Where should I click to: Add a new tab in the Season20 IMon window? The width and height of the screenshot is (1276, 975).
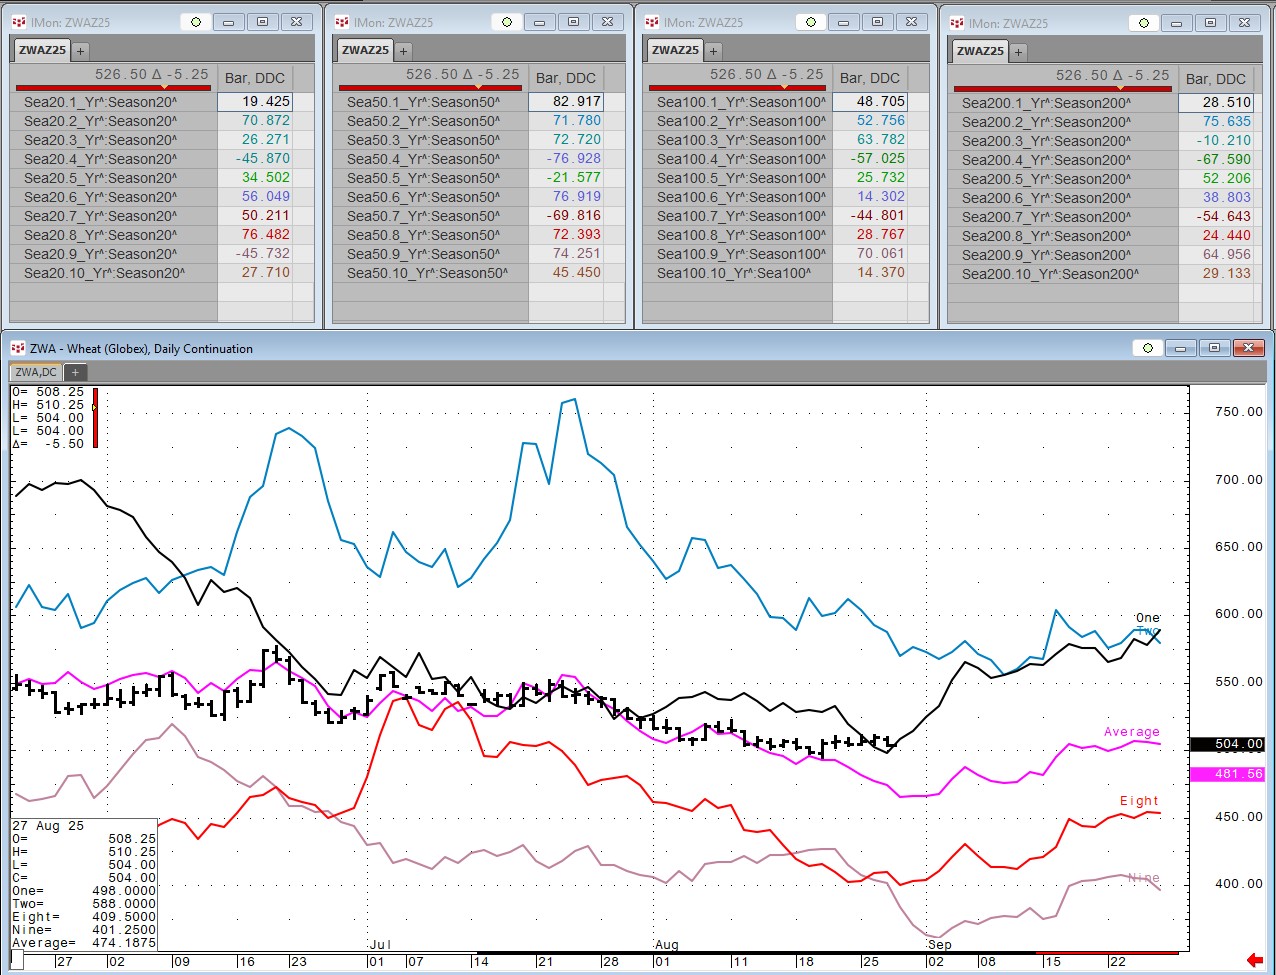pos(80,50)
